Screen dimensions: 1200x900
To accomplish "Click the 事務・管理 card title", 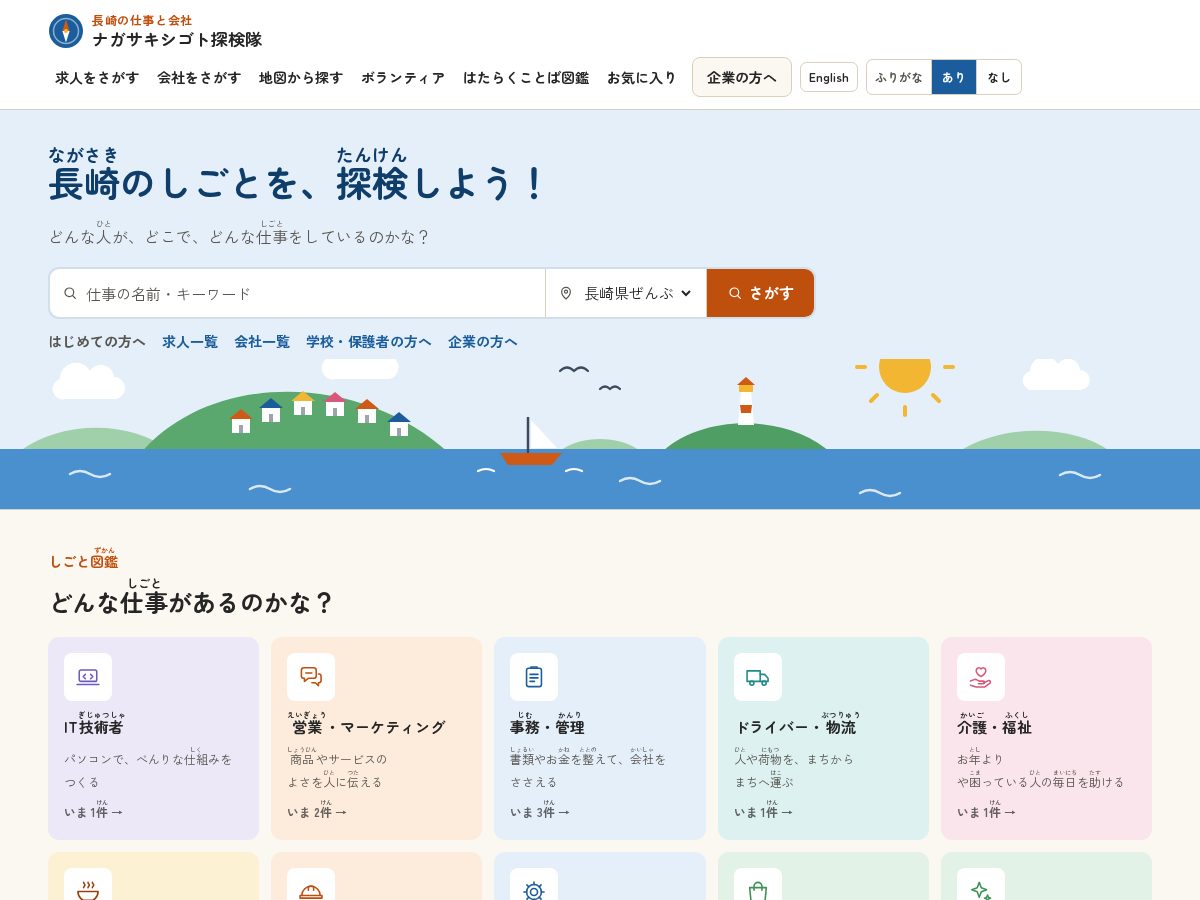I will coord(547,727).
